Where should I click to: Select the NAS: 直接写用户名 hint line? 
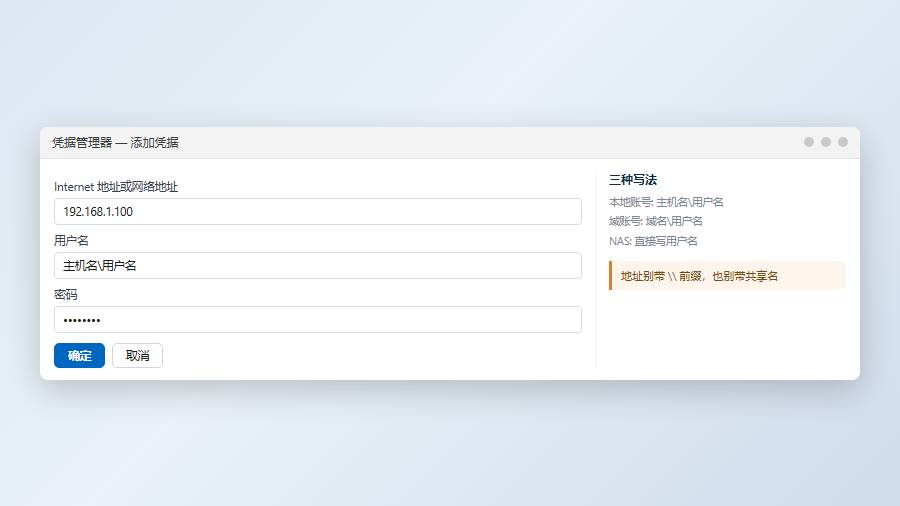point(653,241)
